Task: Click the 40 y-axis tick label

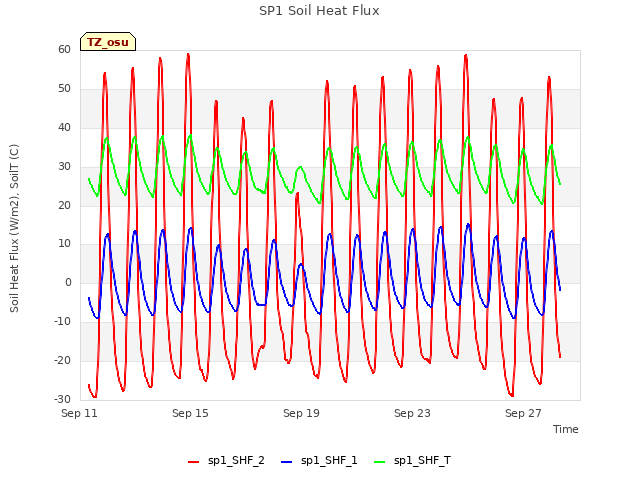Action: pyautogui.click(x=64, y=127)
